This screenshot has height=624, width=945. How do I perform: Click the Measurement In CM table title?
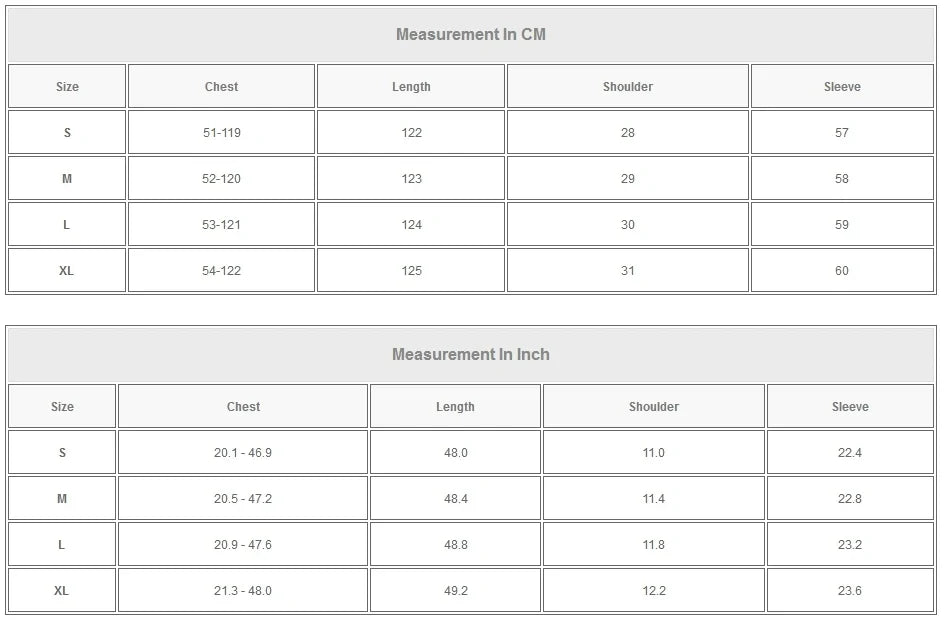pyautogui.click(x=471, y=35)
